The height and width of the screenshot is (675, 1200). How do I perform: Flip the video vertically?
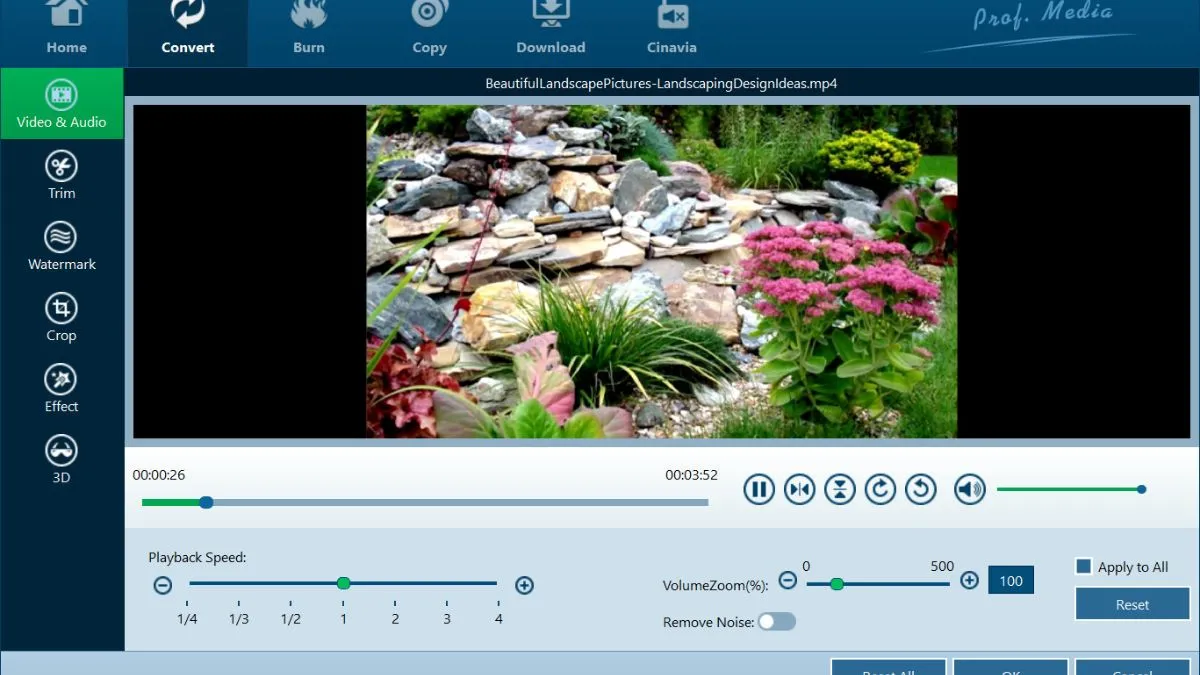pyautogui.click(x=840, y=489)
